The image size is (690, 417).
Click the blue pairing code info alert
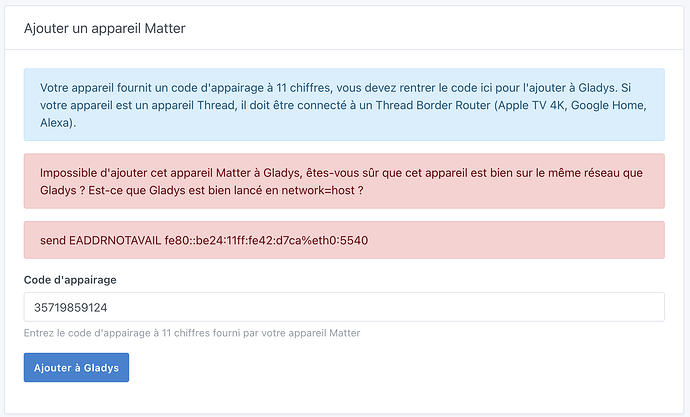pyautogui.click(x=344, y=105)
